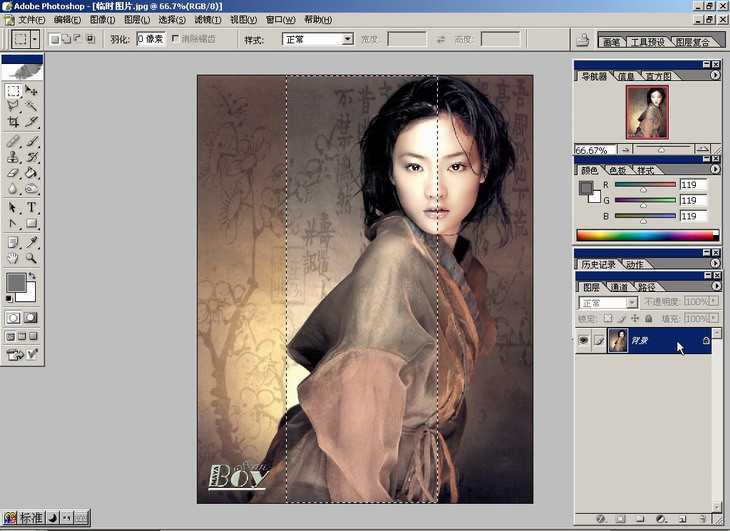Select the Polygonal Lasso tool
The image size is (730, 531).
pyautogui.click(x=13, y=106)
